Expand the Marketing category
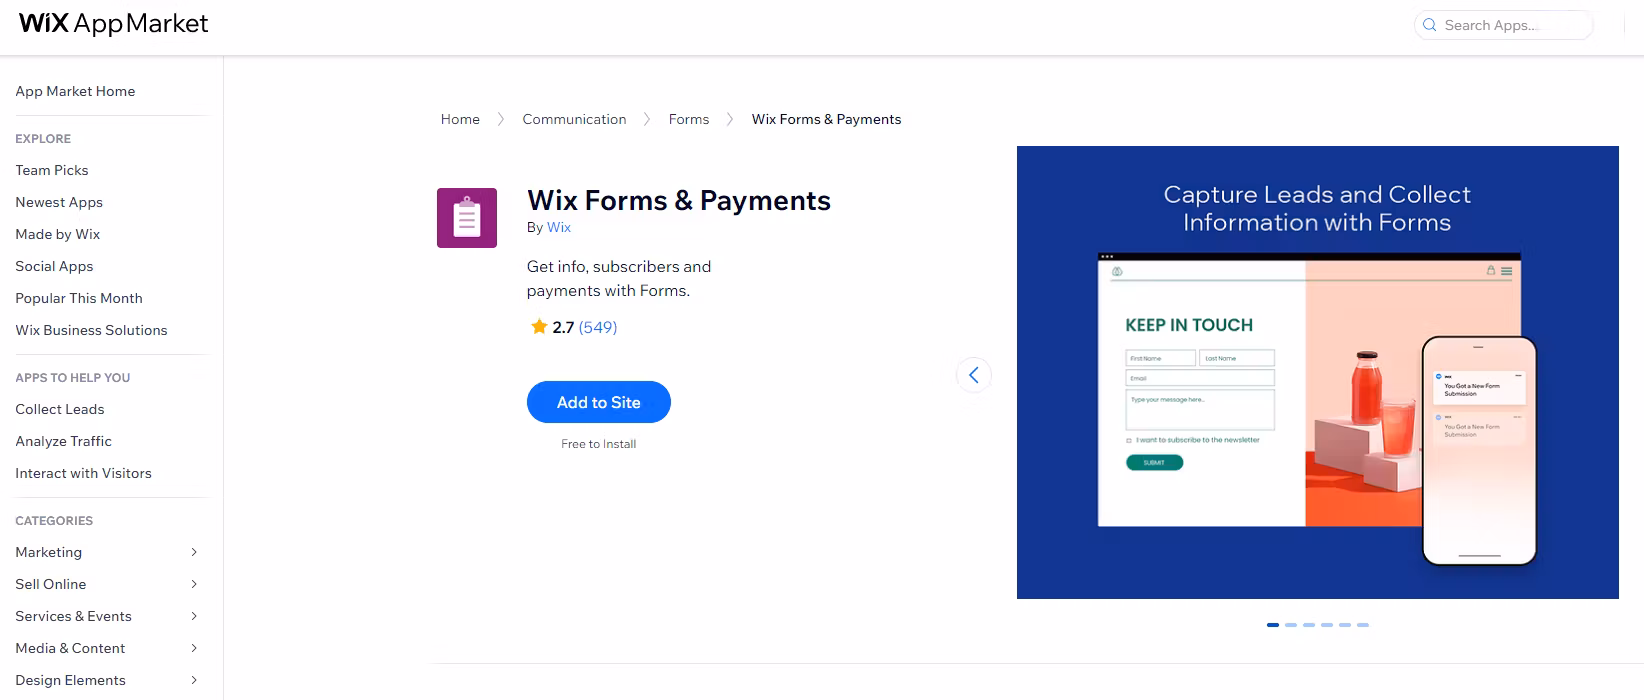Screen dimensions: 1644x700 (193, 552)
